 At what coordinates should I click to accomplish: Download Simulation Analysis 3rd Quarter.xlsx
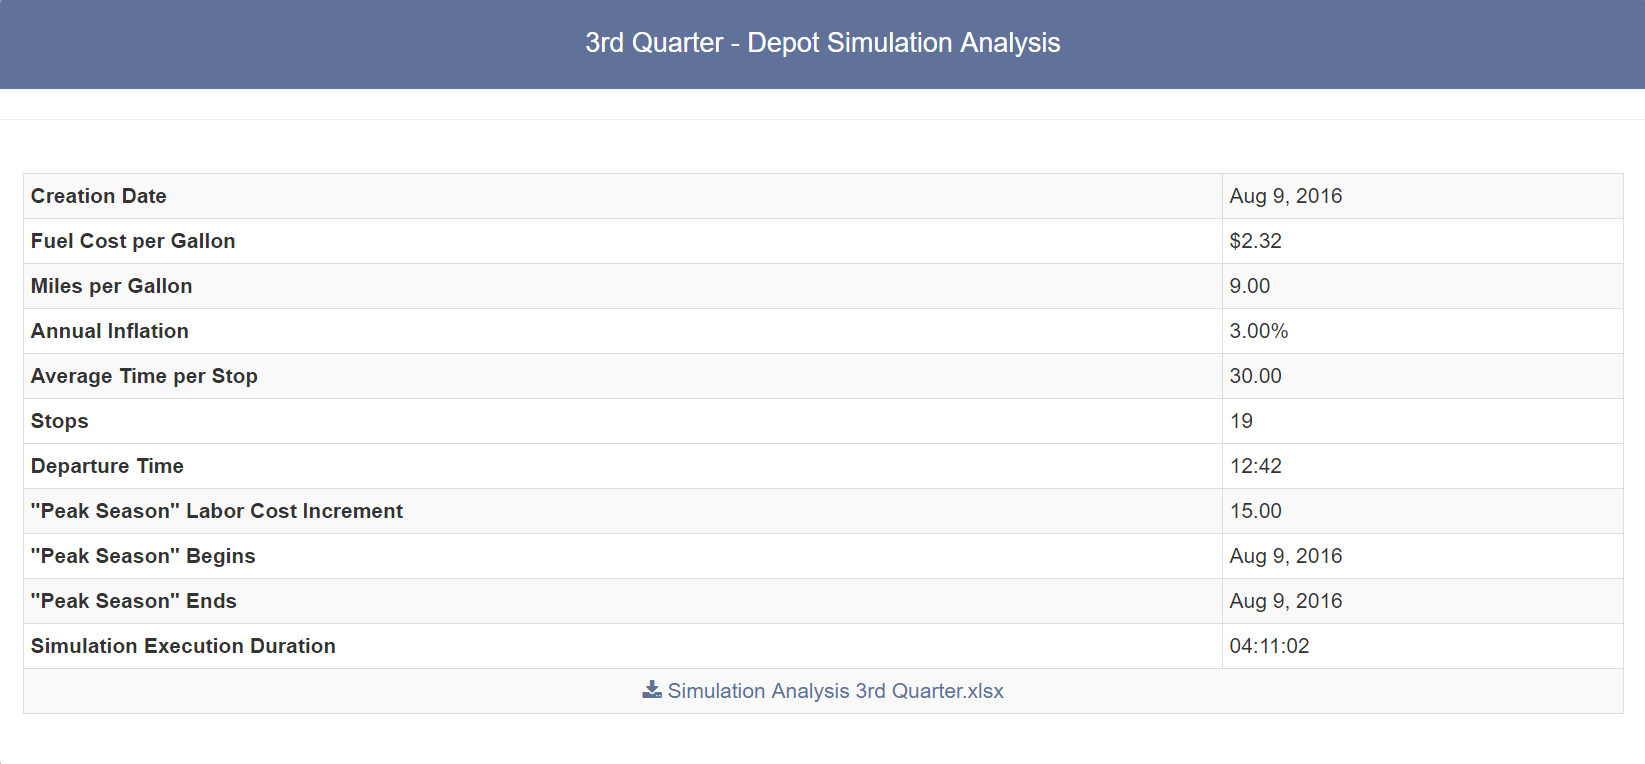(835, 691)
